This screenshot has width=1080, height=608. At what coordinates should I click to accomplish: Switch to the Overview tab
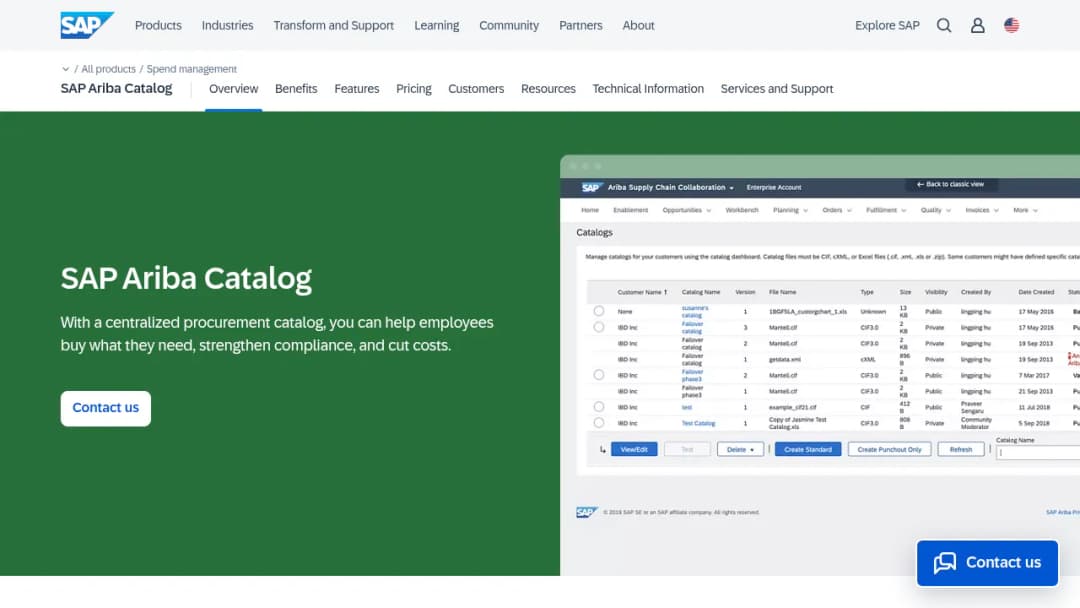click(233, 89)
